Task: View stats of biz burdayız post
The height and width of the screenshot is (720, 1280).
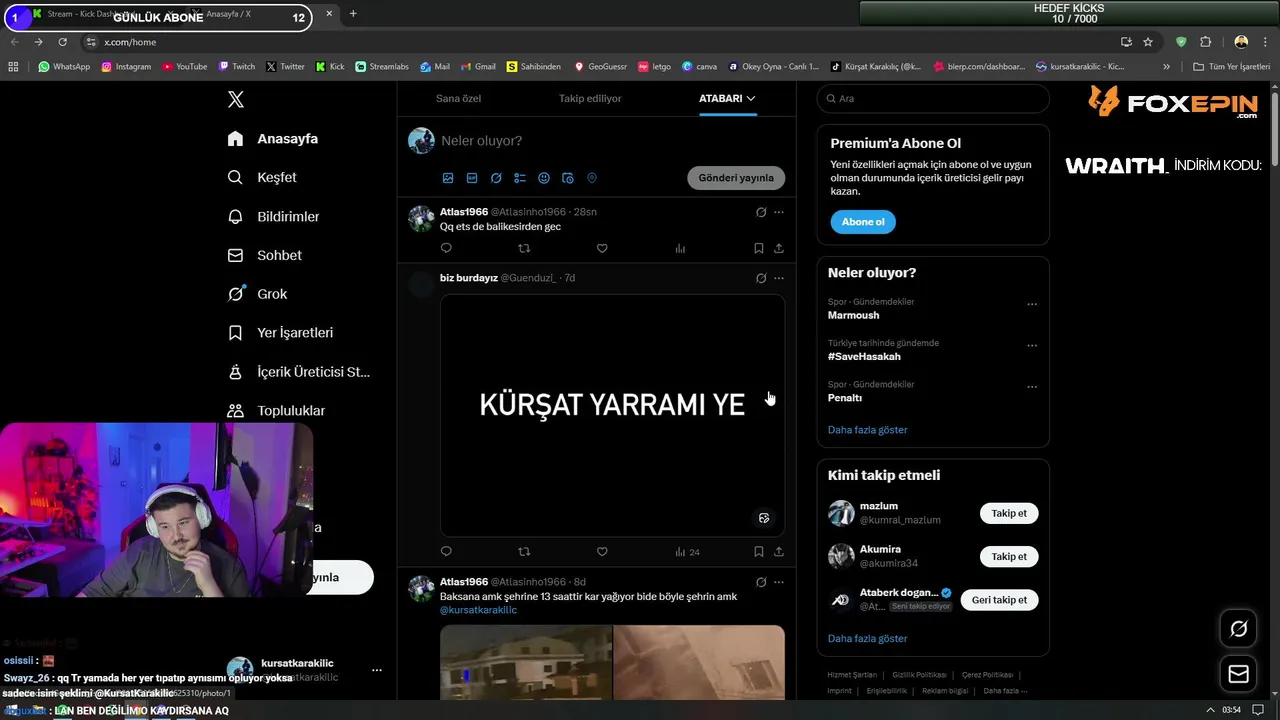Action: [x=687, y=551]
